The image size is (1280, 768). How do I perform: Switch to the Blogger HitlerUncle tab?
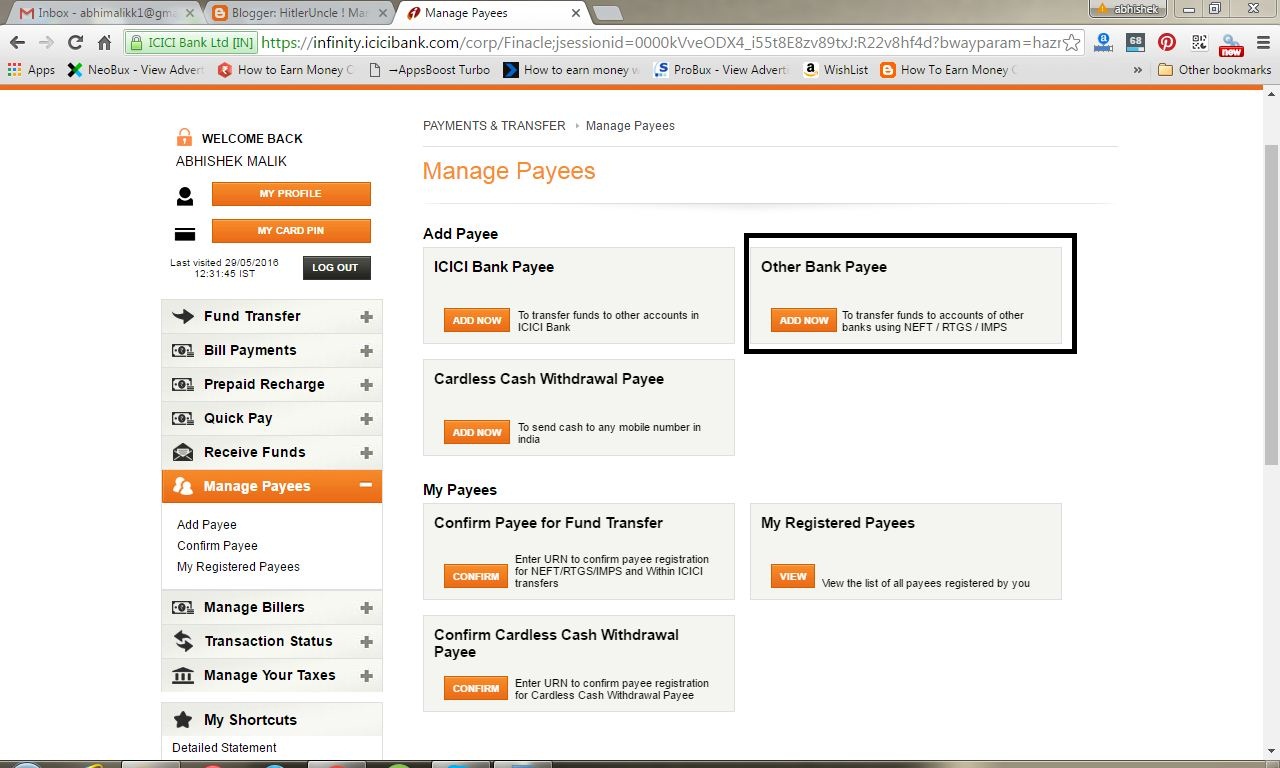(x=297, y=13)
